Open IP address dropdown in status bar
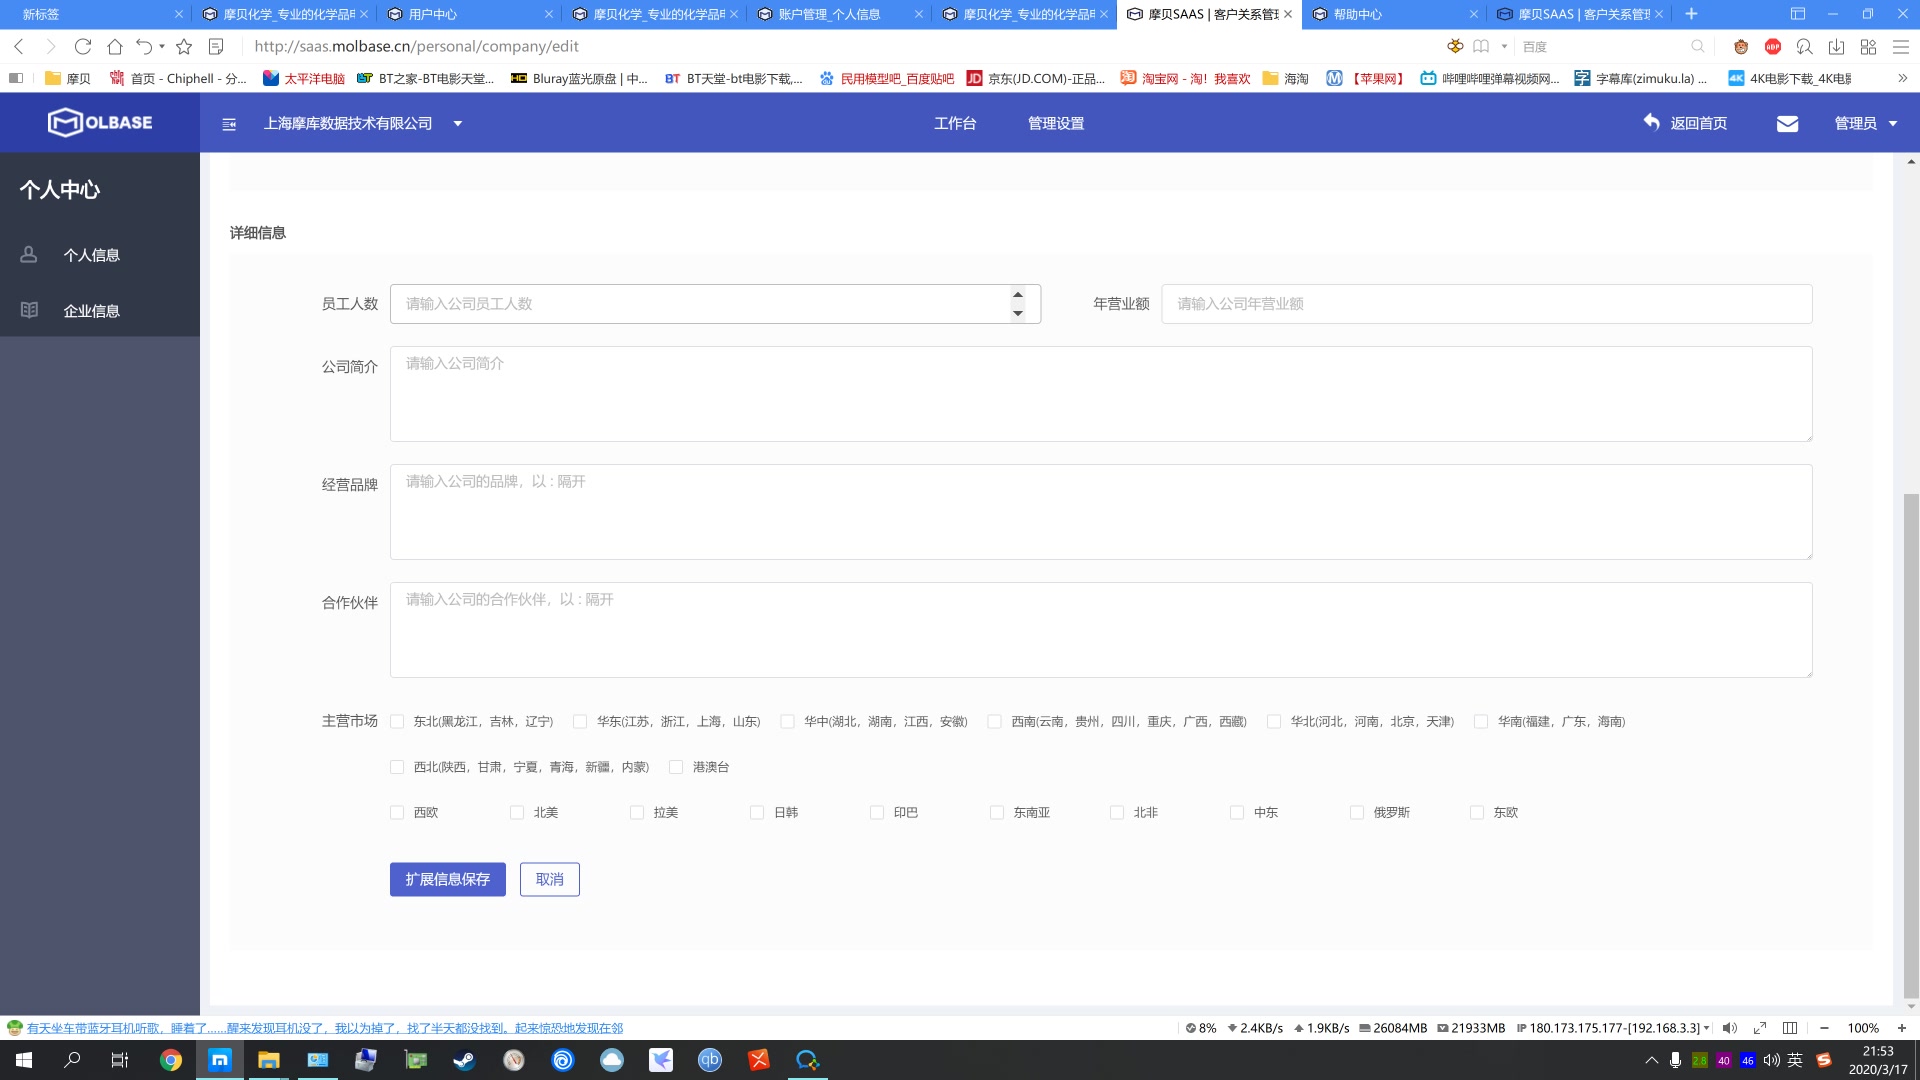 [1706, 1028]
